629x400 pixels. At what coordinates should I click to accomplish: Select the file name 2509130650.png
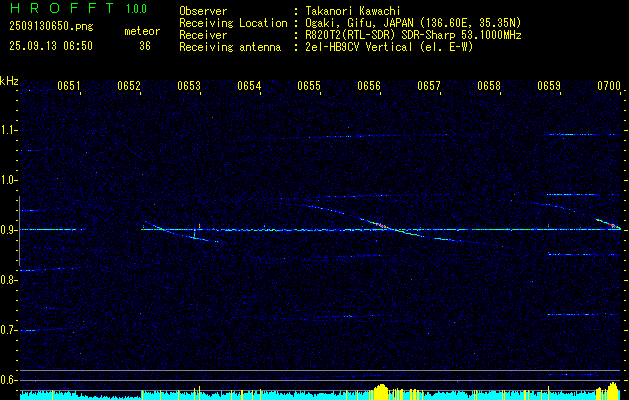coord(51,27)
